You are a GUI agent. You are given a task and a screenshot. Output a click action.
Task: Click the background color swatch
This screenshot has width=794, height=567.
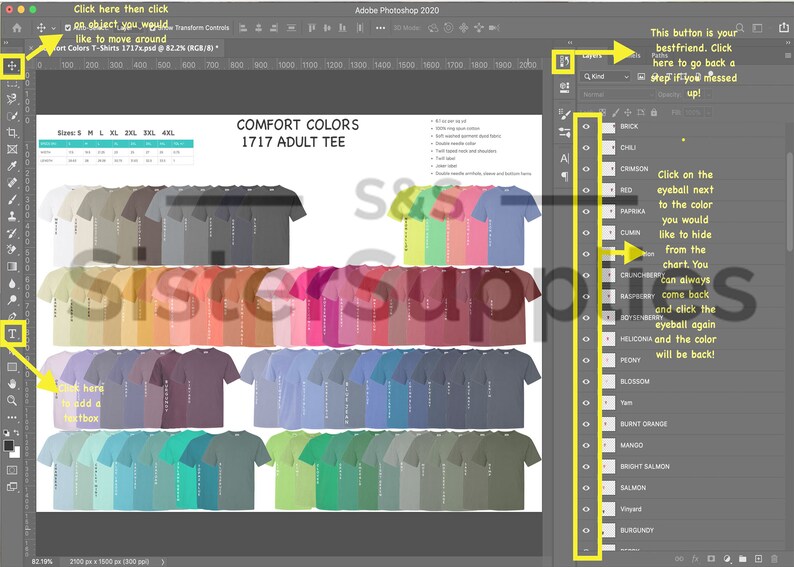pos(17,453)
